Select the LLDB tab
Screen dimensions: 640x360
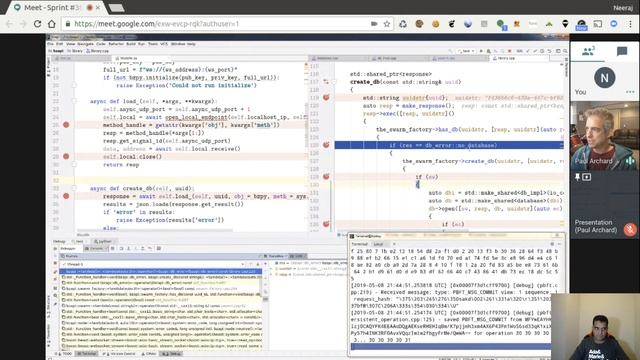(x=298, y=256)
